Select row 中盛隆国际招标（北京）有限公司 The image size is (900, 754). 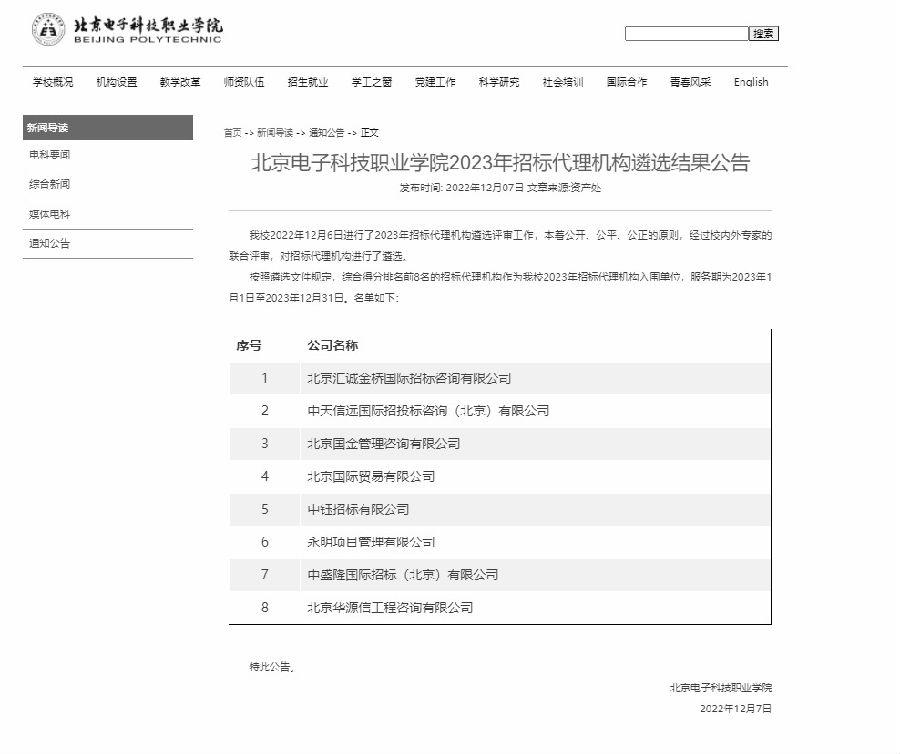point(500,574)
